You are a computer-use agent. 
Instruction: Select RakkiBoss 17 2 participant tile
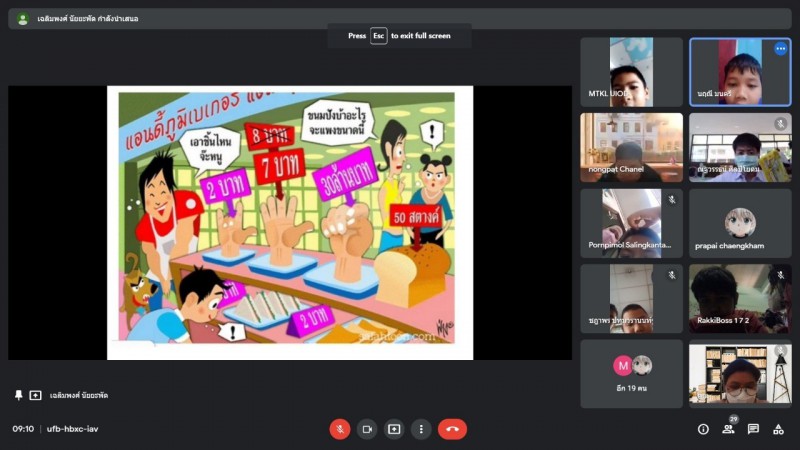coord(740,298)
